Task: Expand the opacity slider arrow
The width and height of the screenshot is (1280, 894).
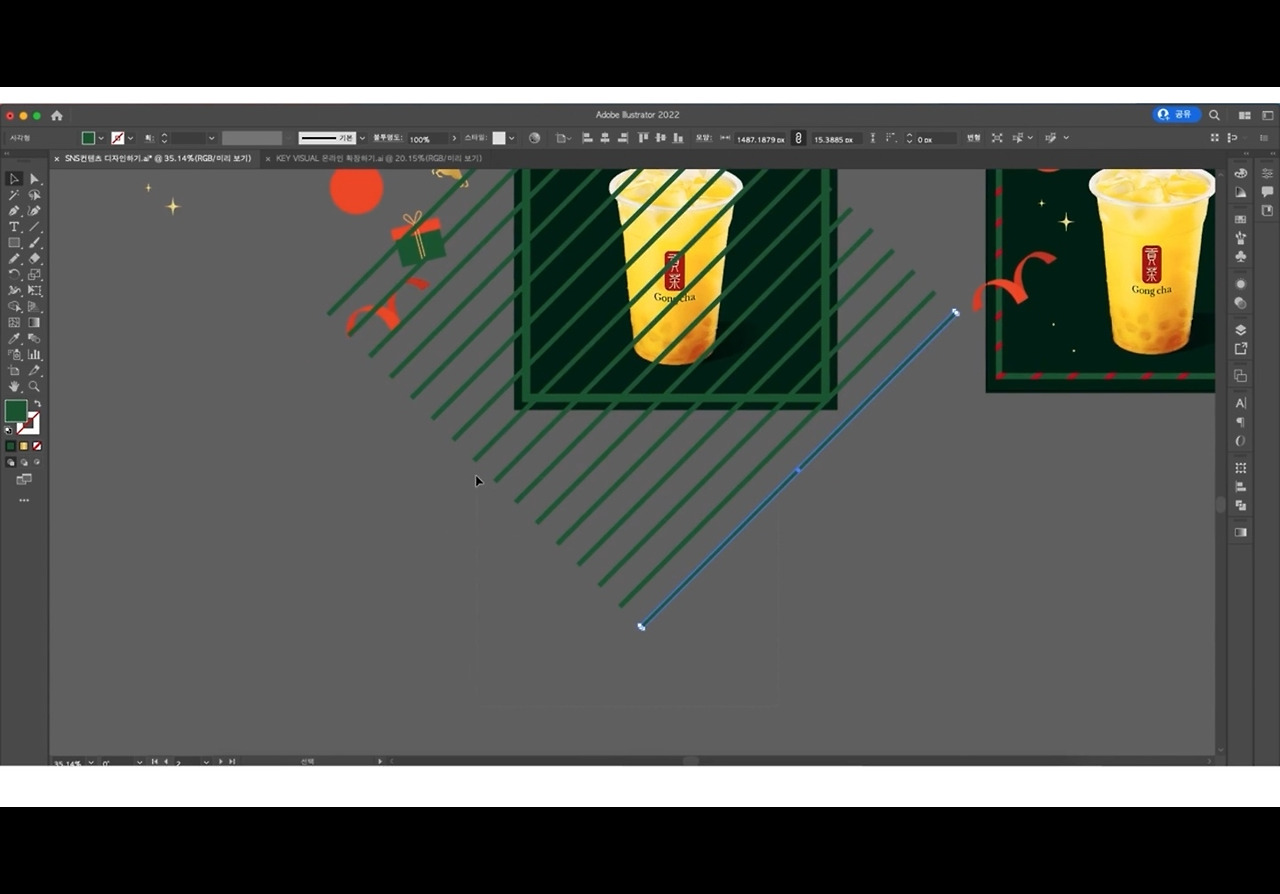Action: pyautogui.click(x=454, y=138)
